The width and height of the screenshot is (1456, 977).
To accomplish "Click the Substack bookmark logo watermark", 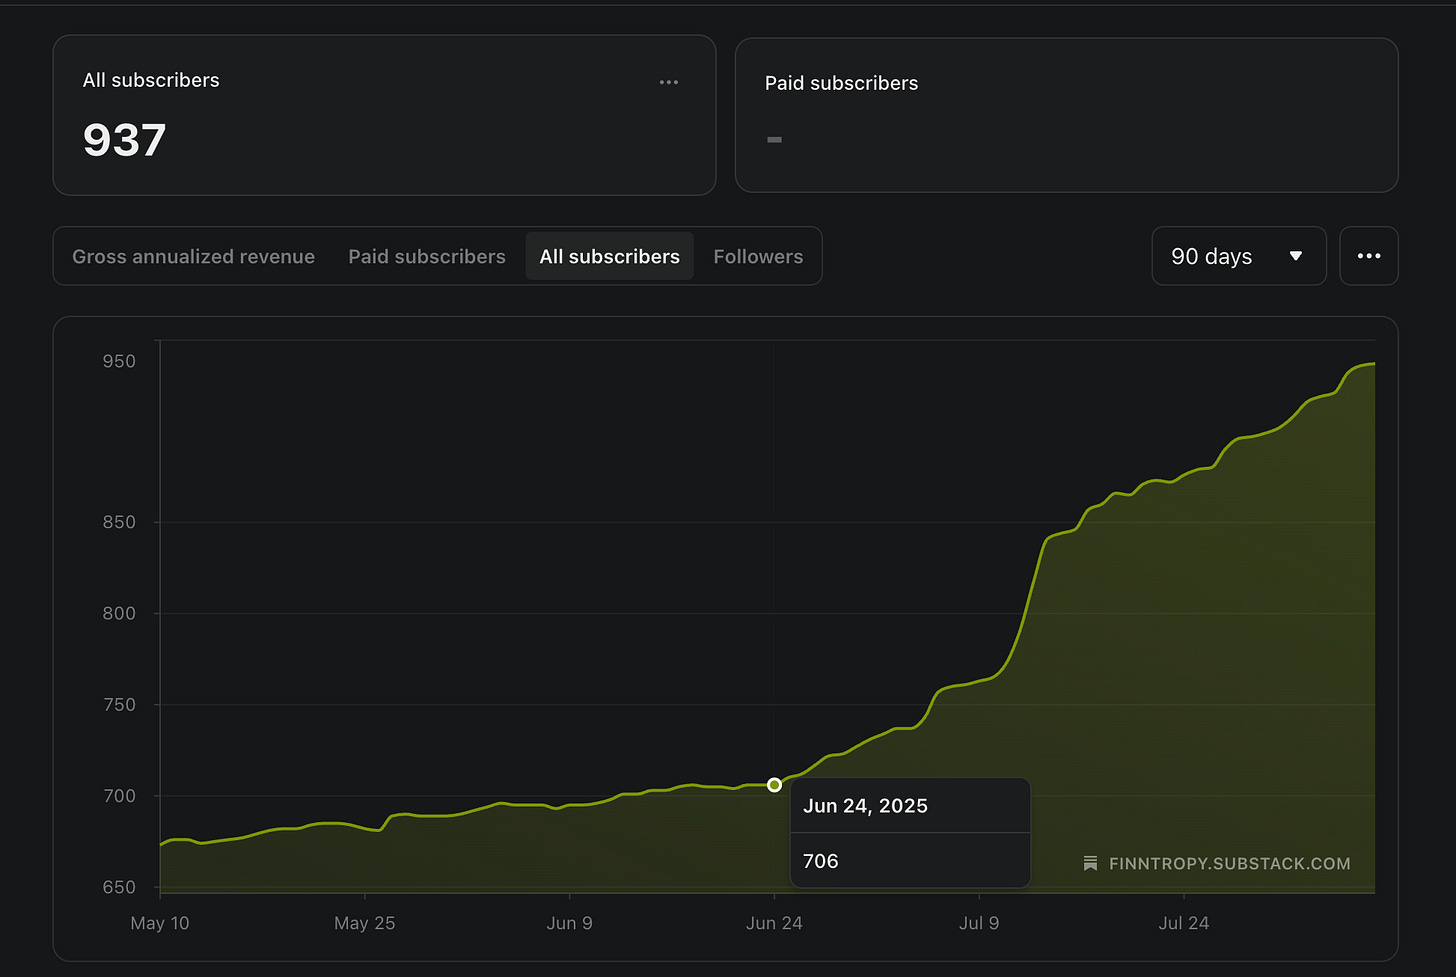I will click(1090, 863).
